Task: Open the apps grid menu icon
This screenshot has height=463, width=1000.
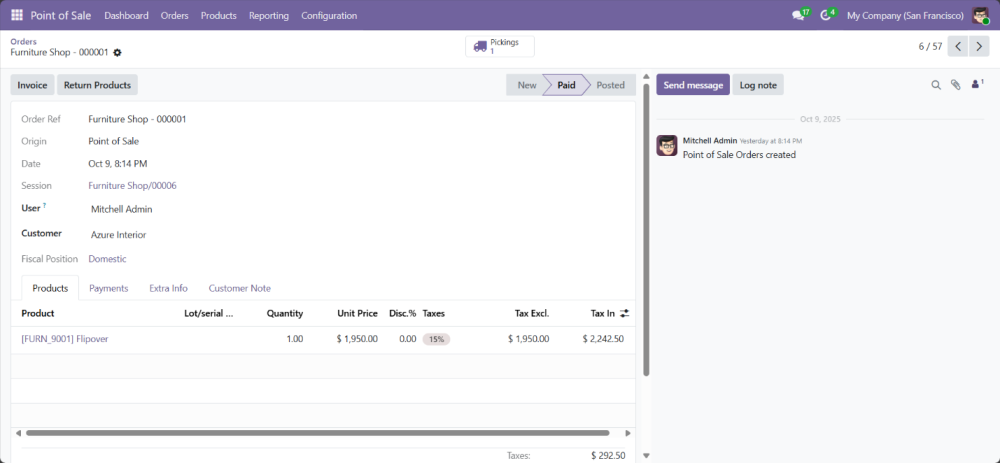Action: coord(17,15)
